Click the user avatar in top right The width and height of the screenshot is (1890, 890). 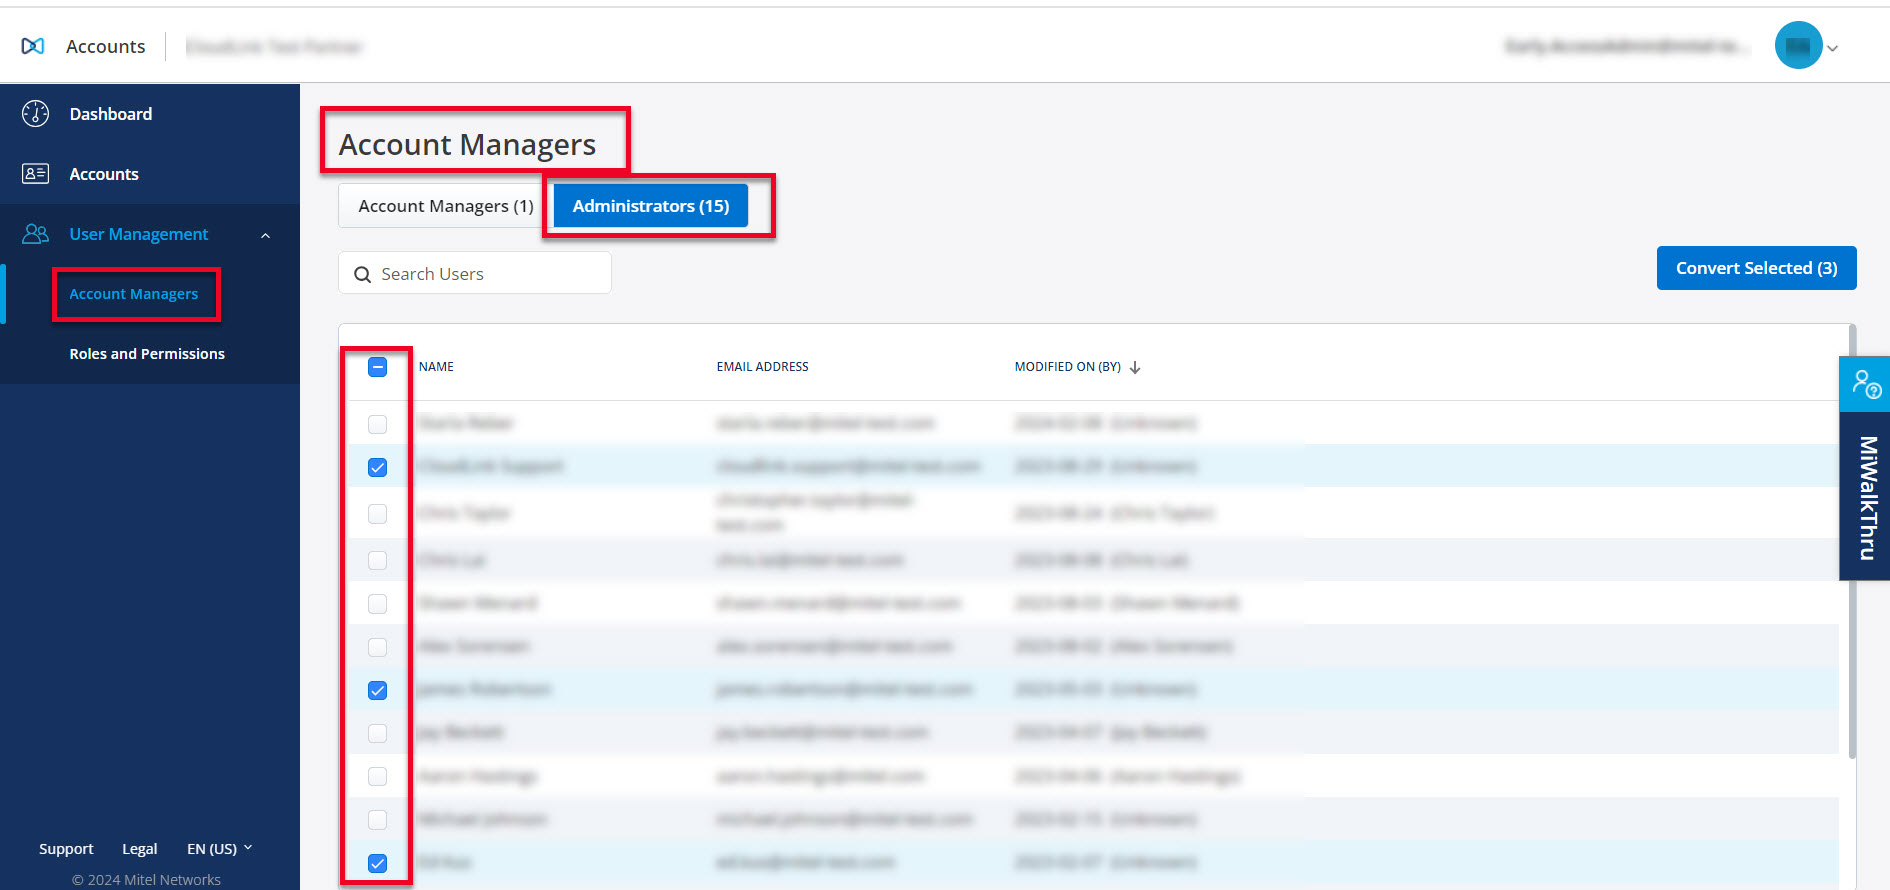1797,46
